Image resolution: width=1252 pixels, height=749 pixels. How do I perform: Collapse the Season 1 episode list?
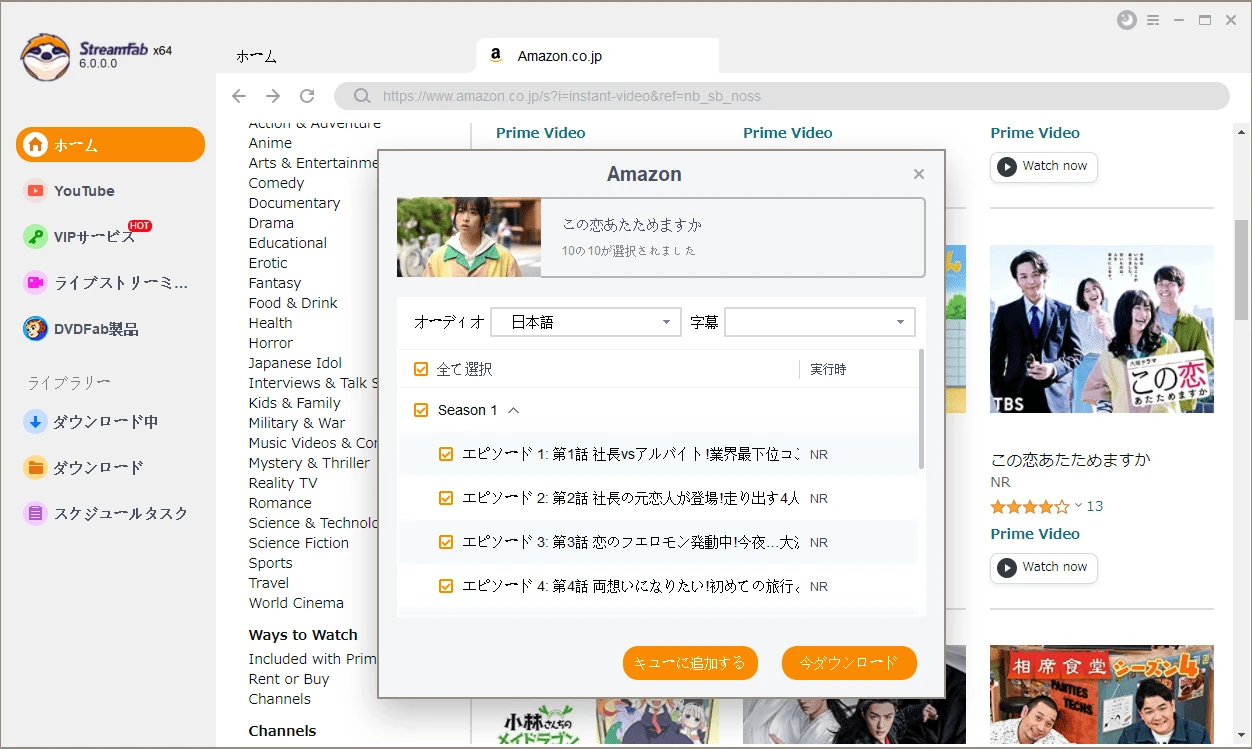point(512,409)
